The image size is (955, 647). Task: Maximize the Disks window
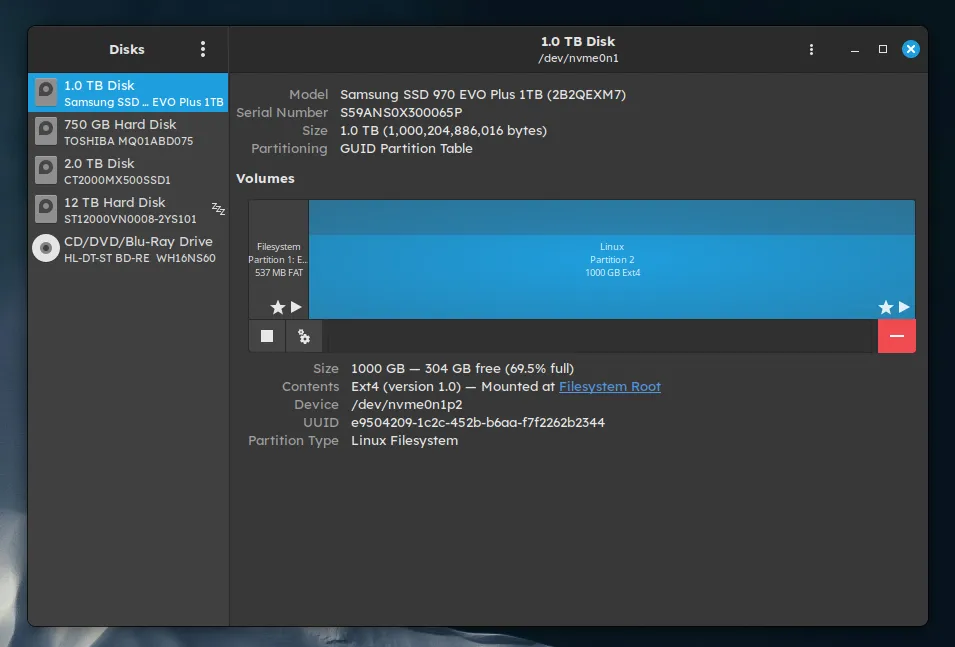[883, 49]
